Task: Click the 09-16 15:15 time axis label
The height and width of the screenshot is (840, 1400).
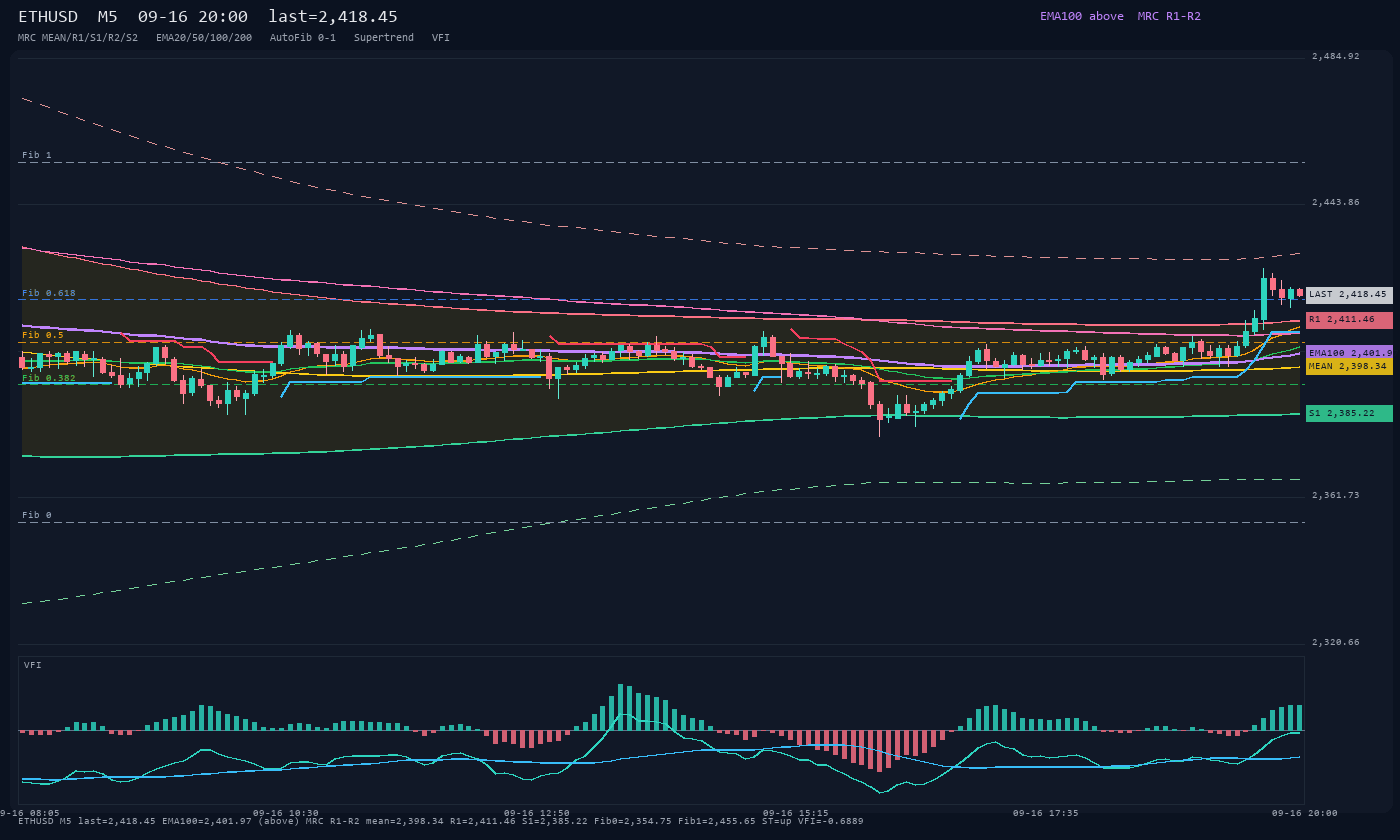Action: click(x=796, y=813)
